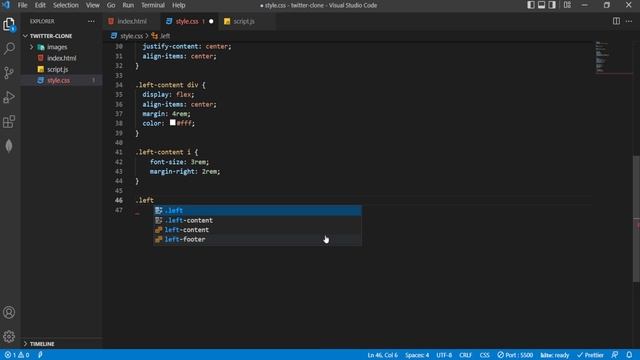Click line number 34 in gutter
640x360 pixels.
click(119, 85)
